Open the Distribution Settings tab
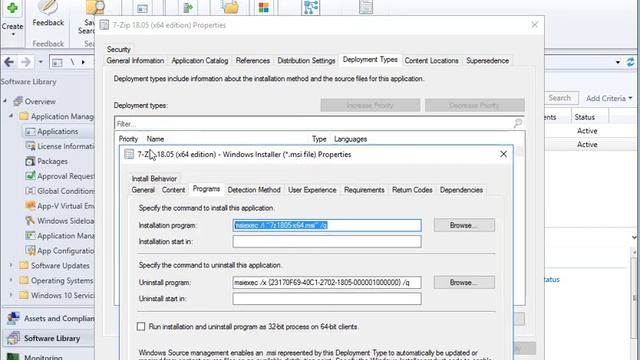The height and width of the screenshot is (360, 640). 306,60
